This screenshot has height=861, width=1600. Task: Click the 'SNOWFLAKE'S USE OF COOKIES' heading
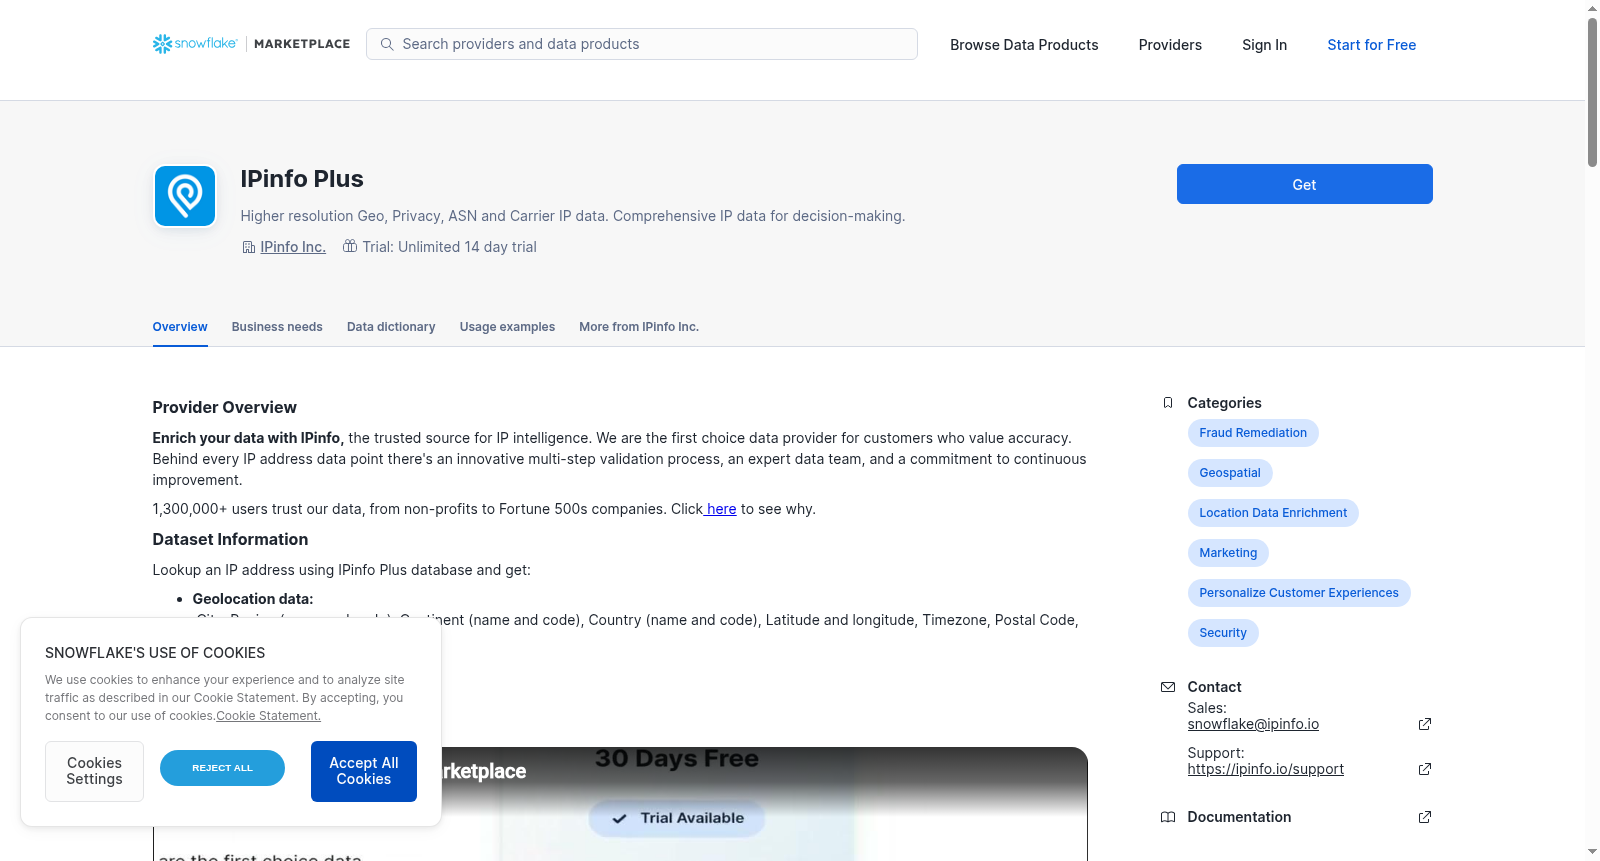[x=155, y=653]
